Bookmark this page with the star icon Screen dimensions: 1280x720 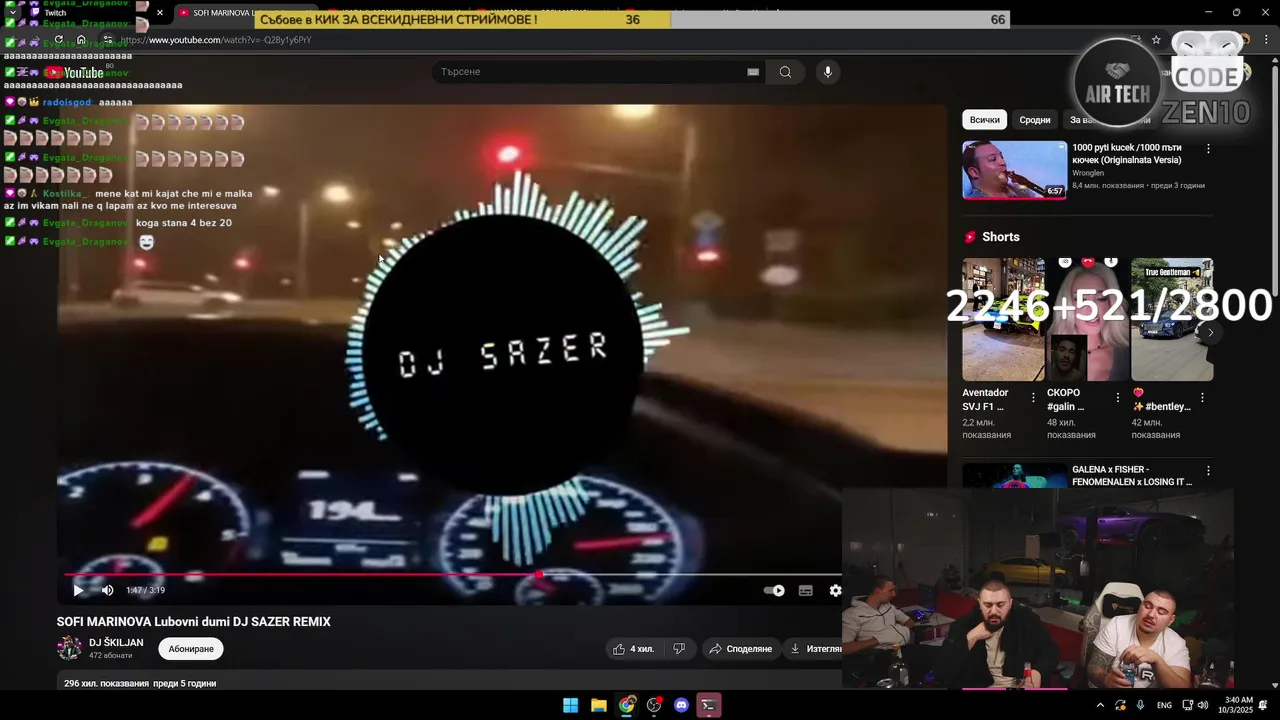click(x=1156, y=40)
